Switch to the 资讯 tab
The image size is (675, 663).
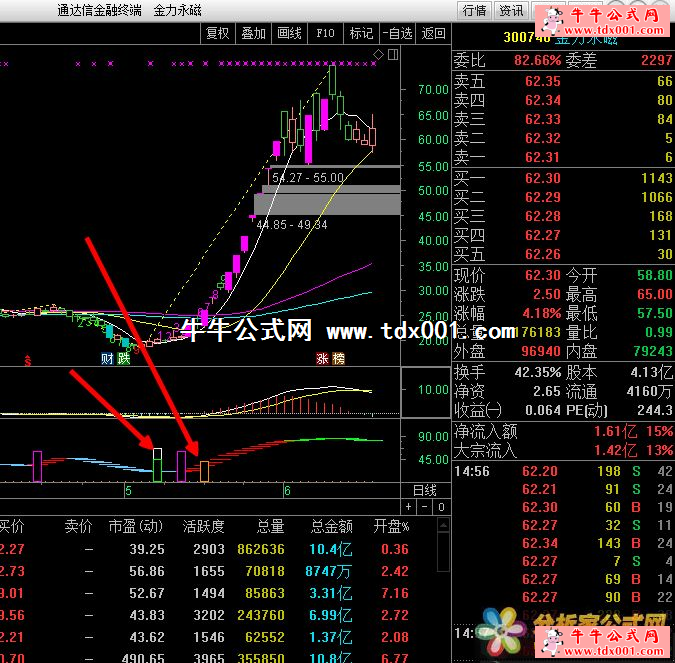tap(511, 10)
